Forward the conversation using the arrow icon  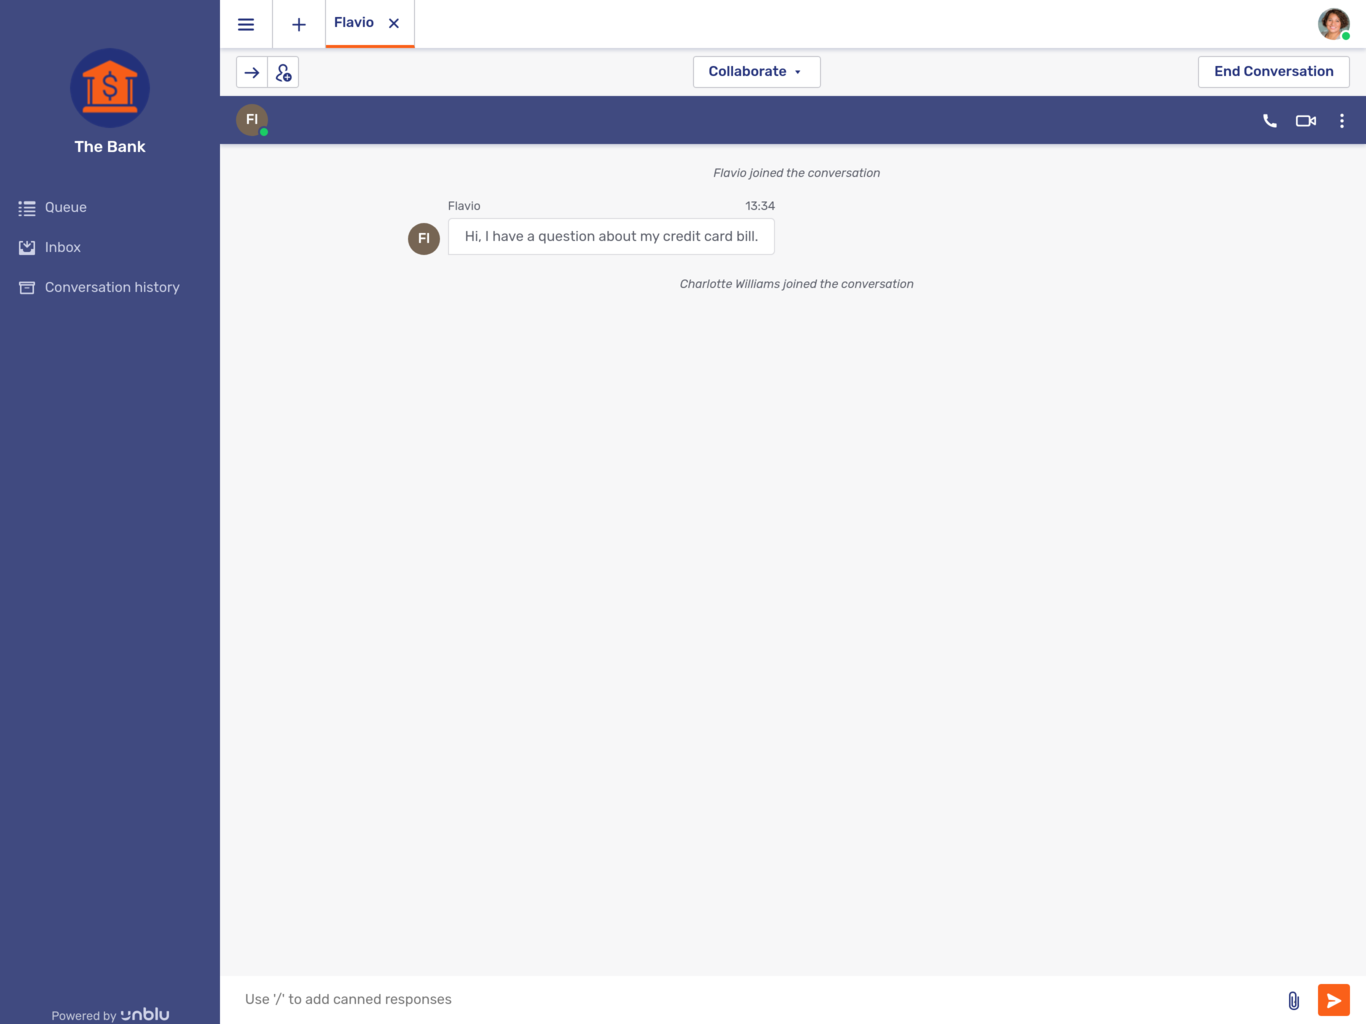[252, 71]
